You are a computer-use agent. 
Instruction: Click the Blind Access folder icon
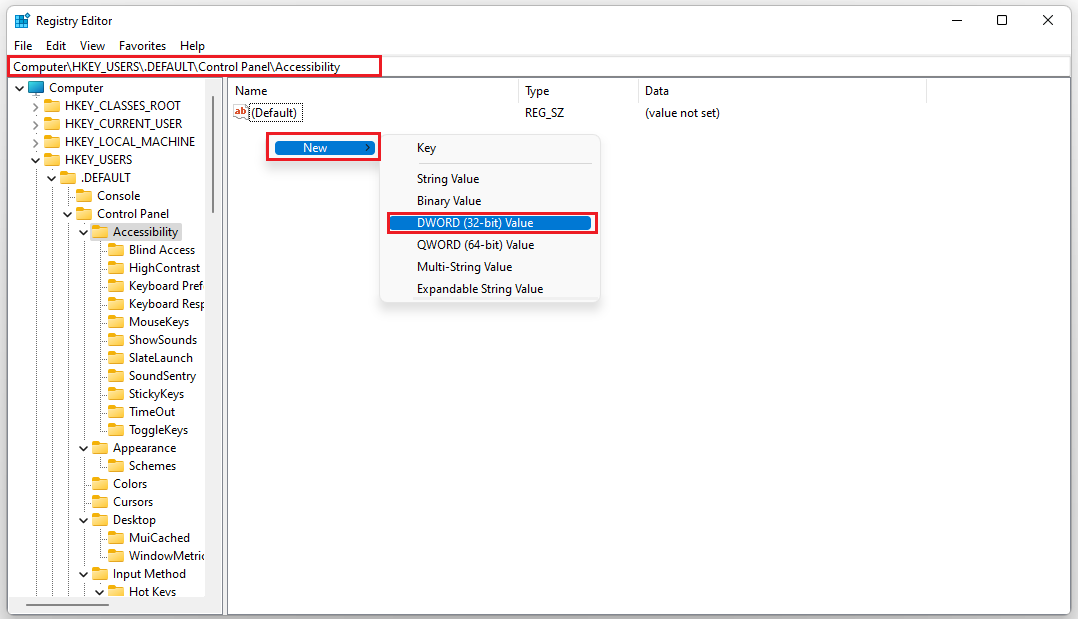[116, 250]
